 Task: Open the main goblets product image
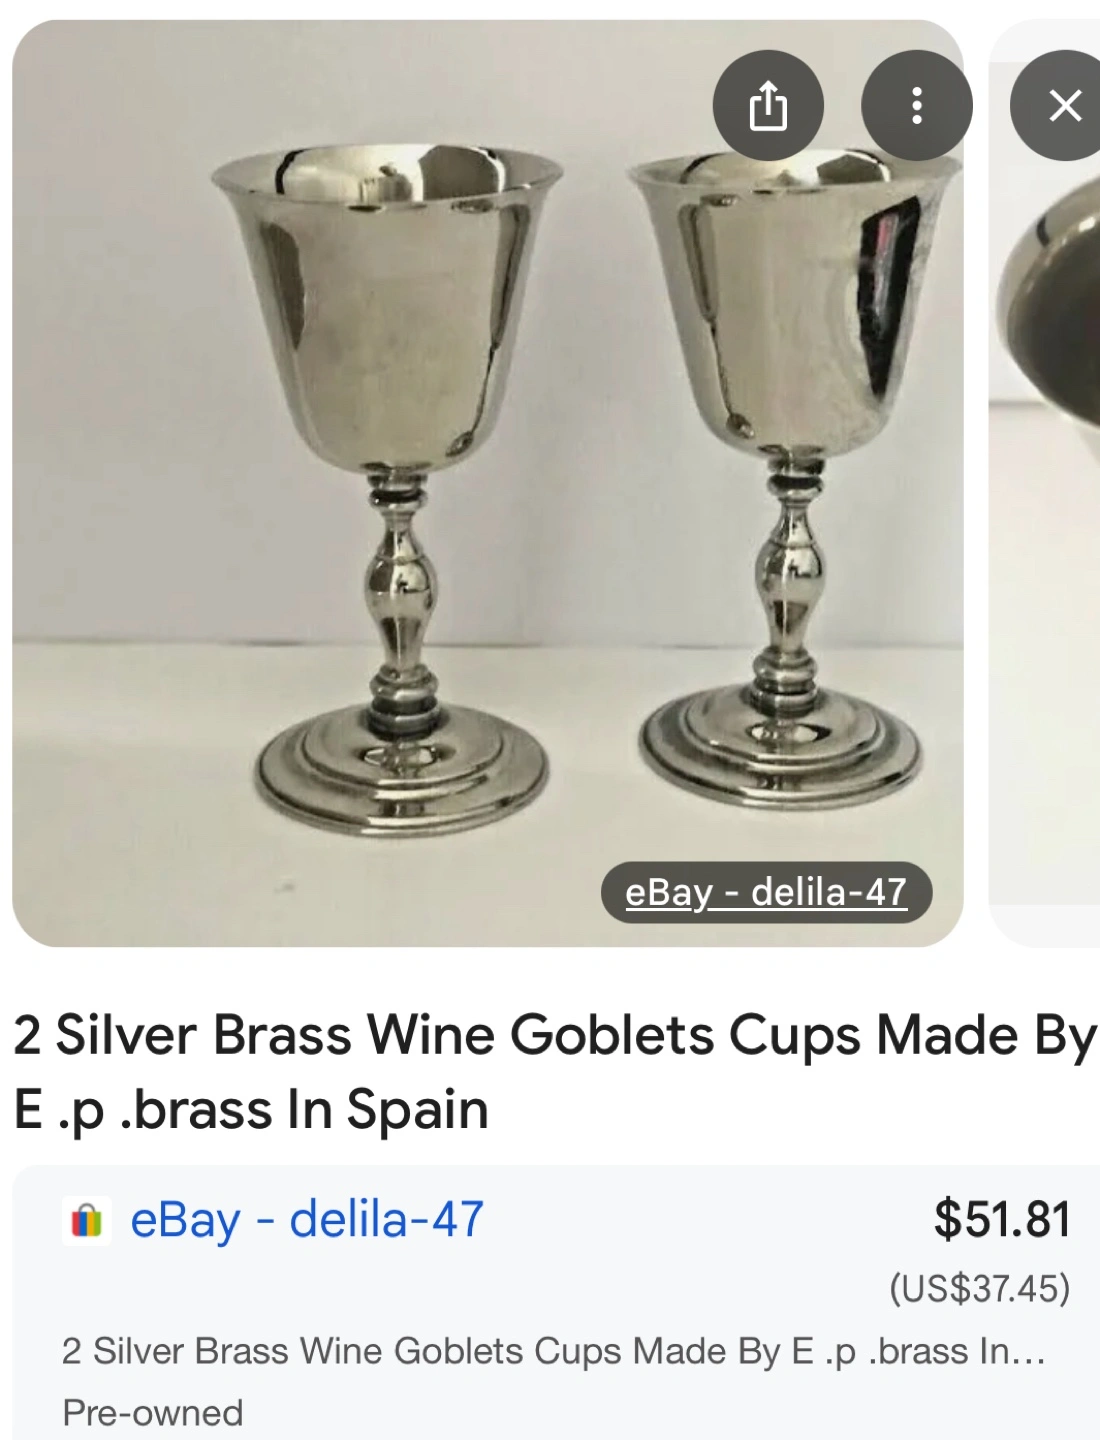point(487,483)
